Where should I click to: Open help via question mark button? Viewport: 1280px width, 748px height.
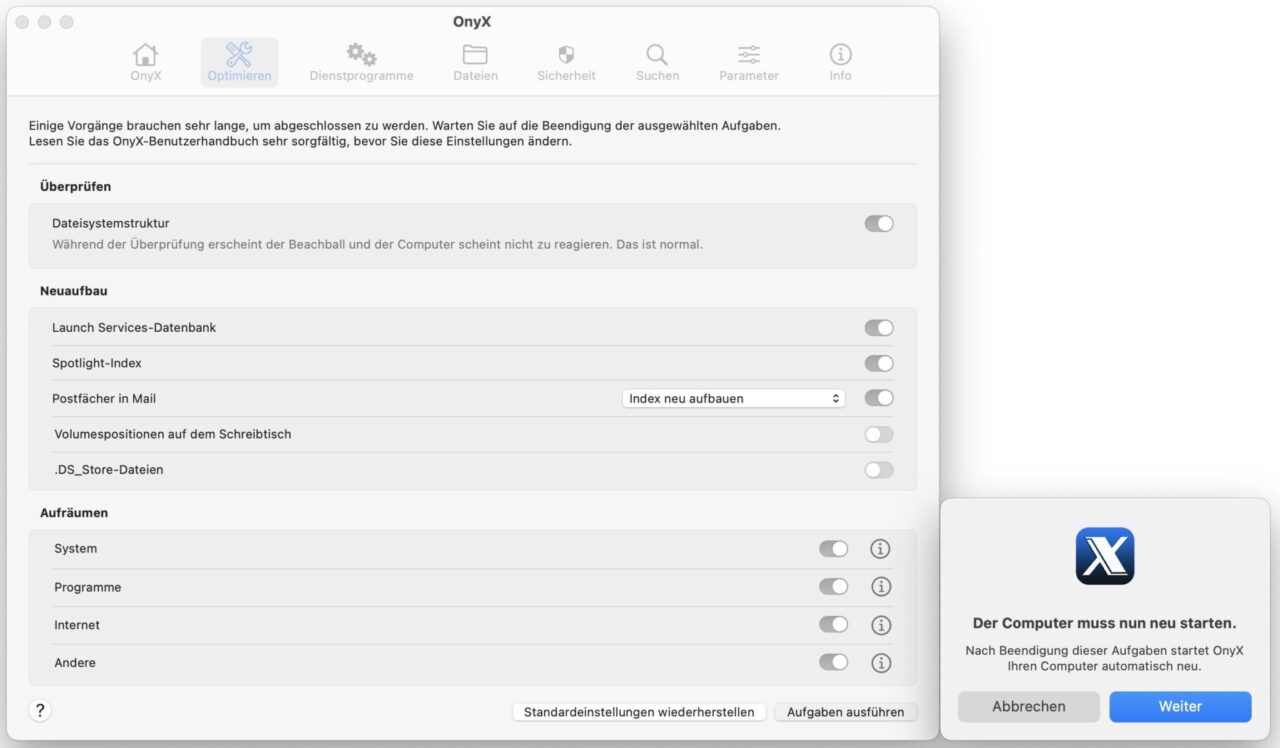pyautogui.click(x=40, y=711)
